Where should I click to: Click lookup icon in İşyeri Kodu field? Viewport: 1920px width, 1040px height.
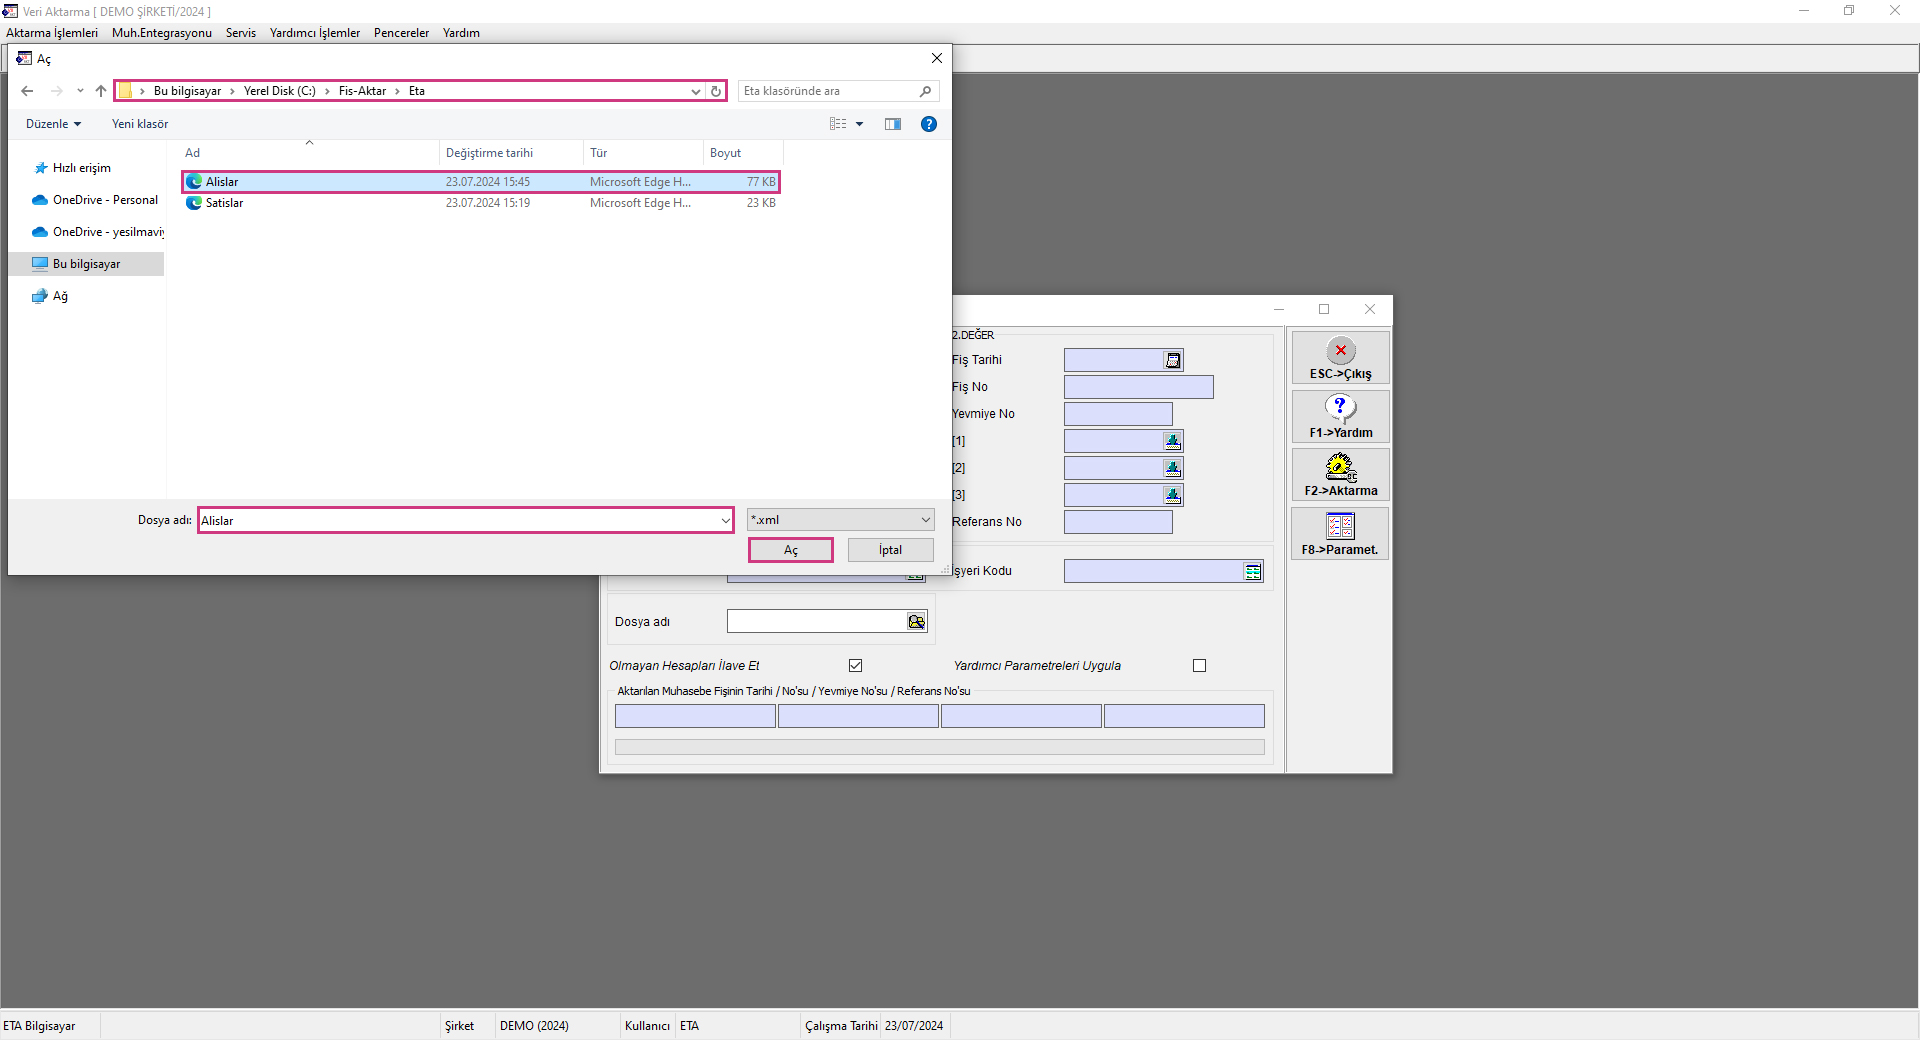pos(1252,571)
